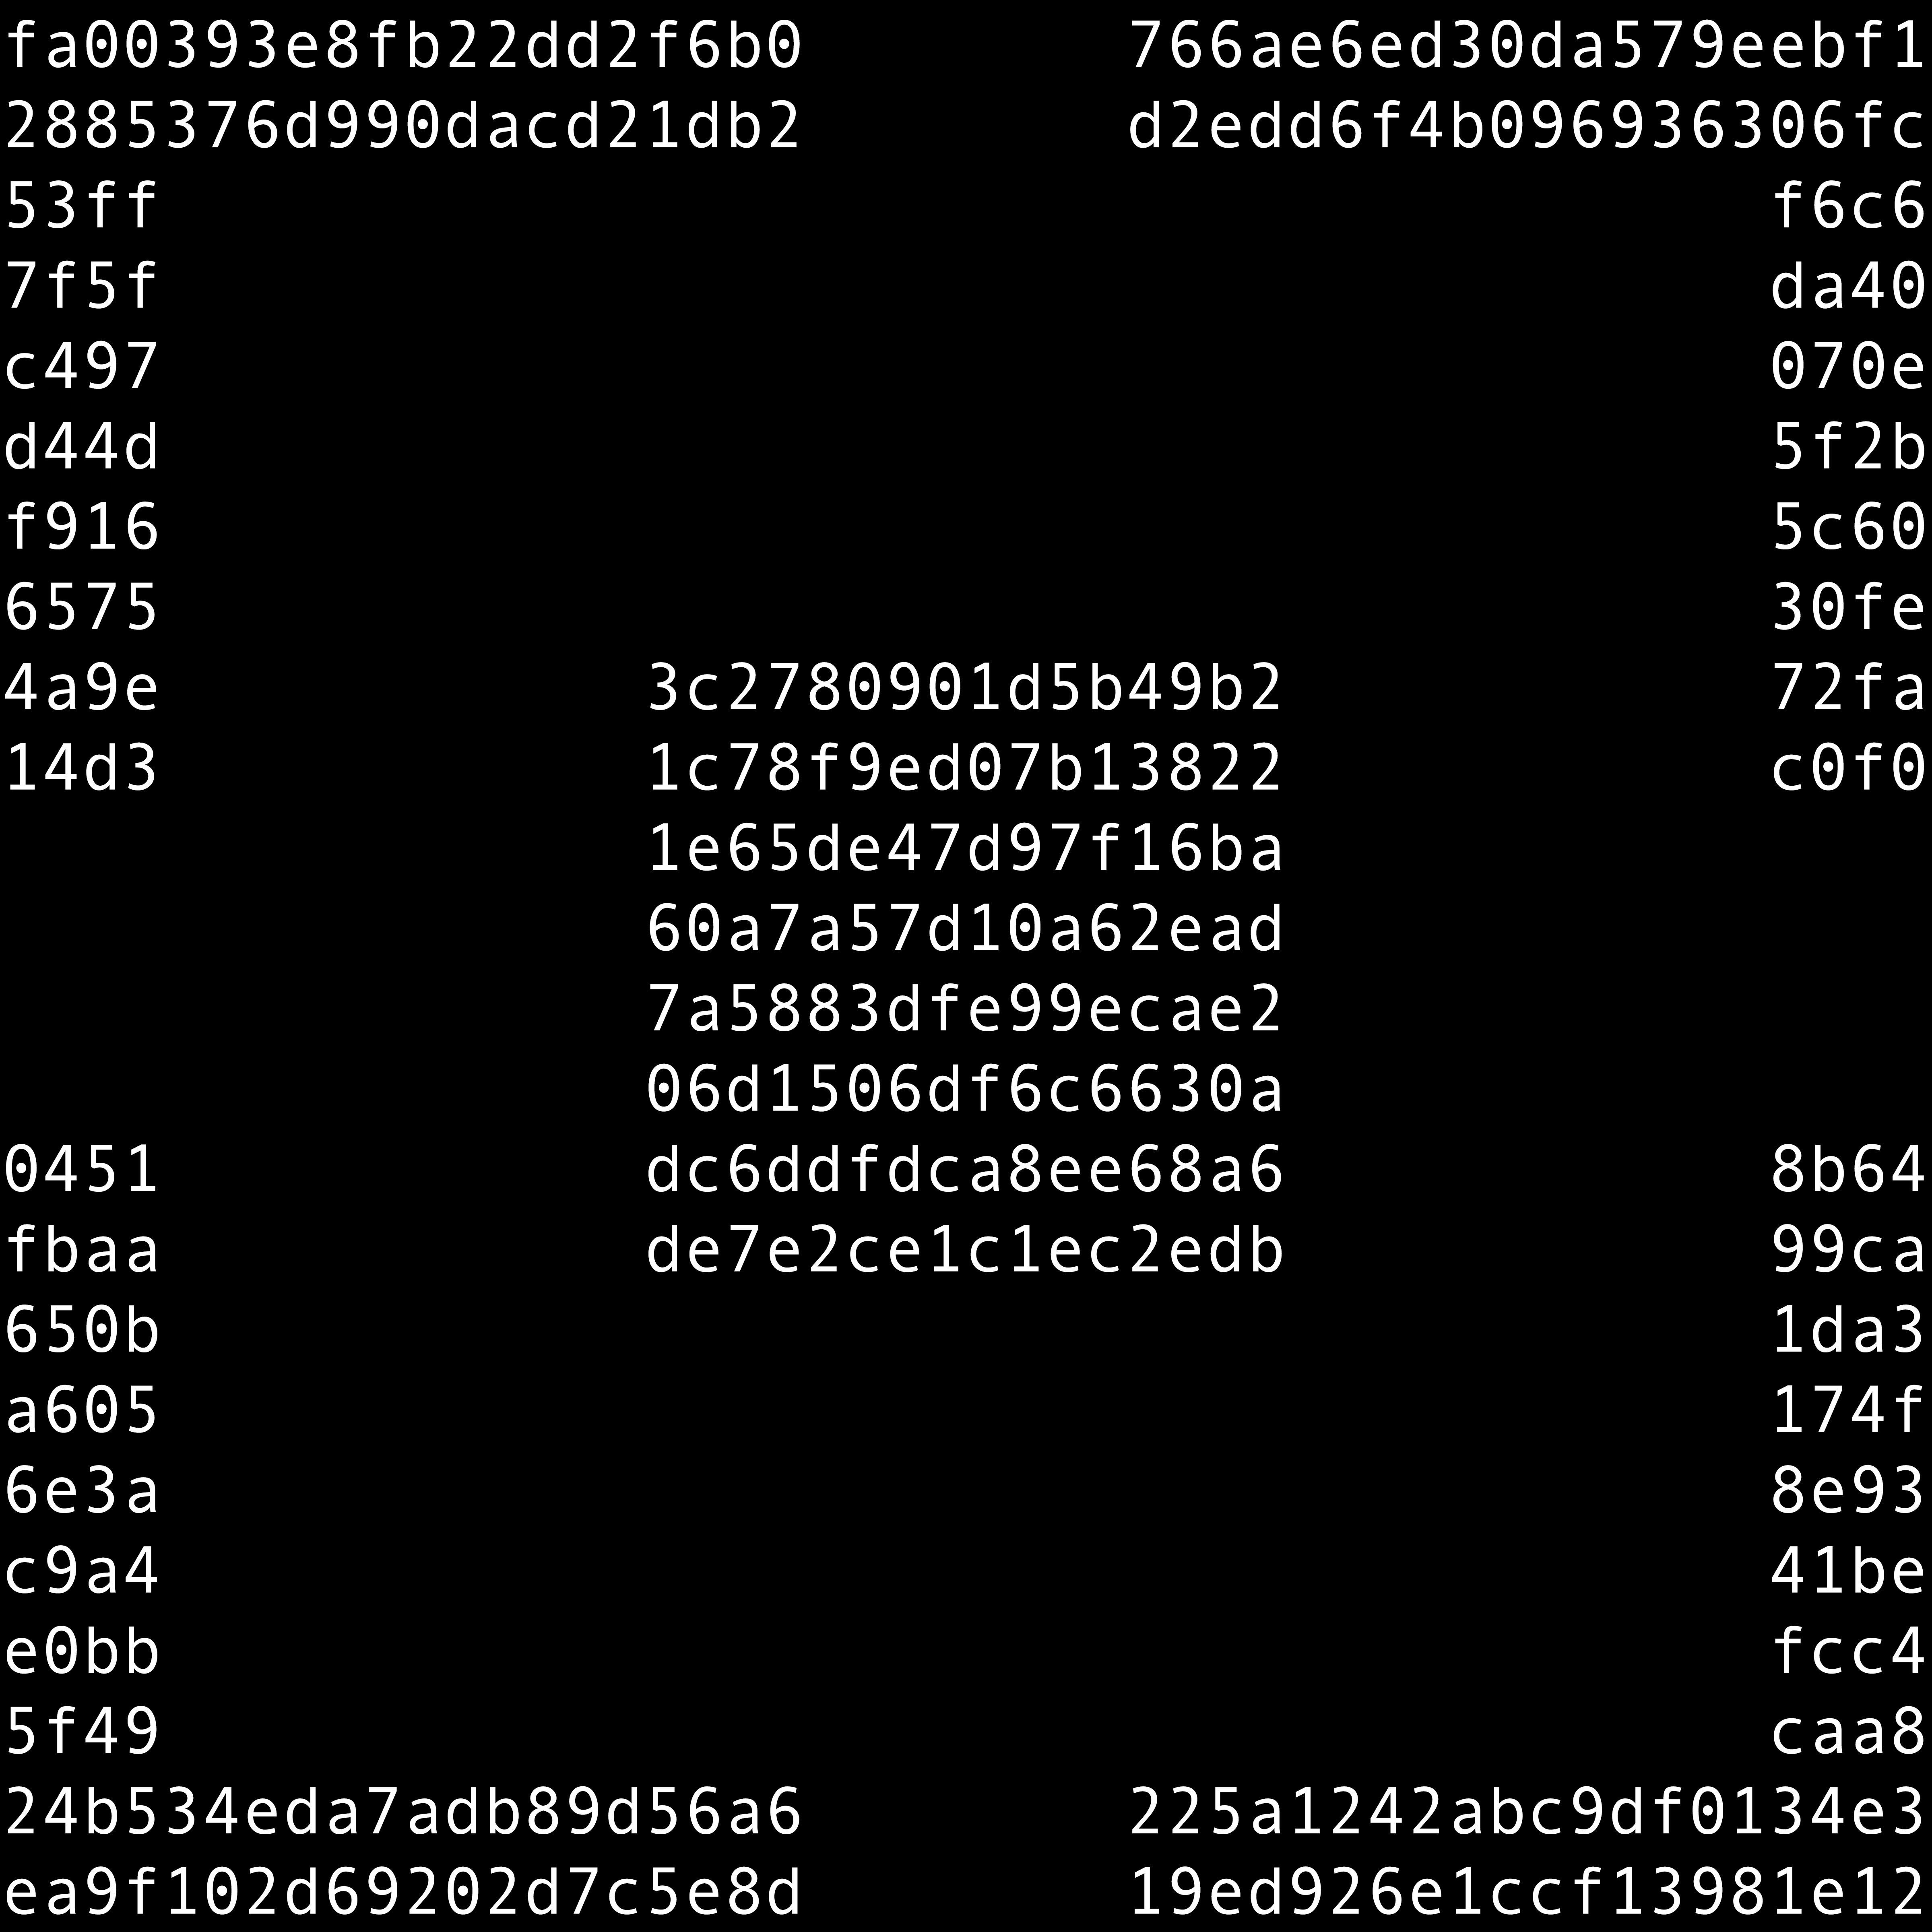
Task: Click the center text 1c78f9ed07b13822
Action: coord(965,768)
